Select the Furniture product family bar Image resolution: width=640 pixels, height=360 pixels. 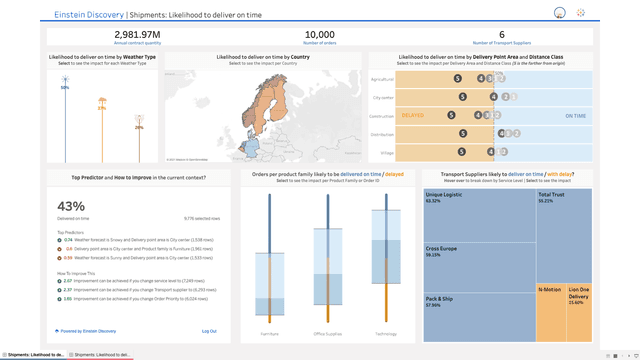[269, 258]
